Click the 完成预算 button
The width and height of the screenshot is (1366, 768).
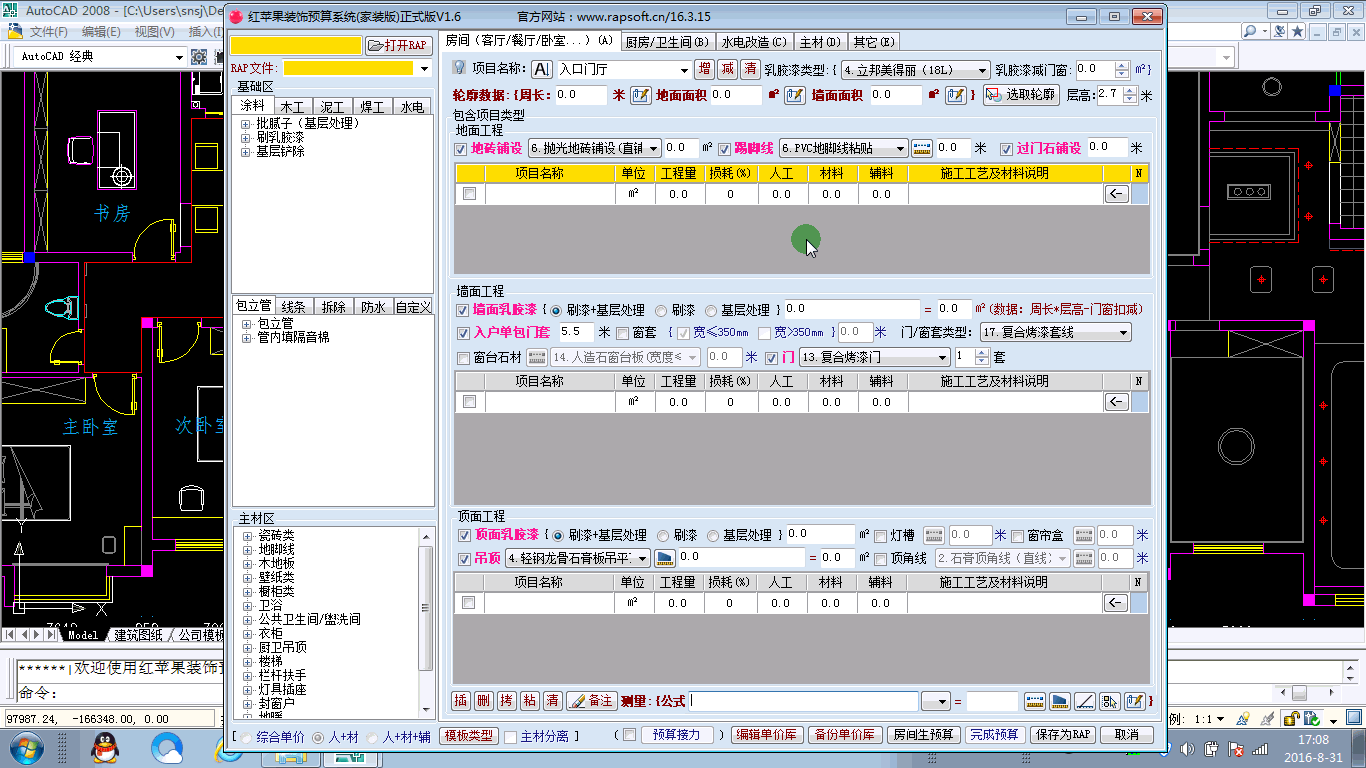pos(995,735)
